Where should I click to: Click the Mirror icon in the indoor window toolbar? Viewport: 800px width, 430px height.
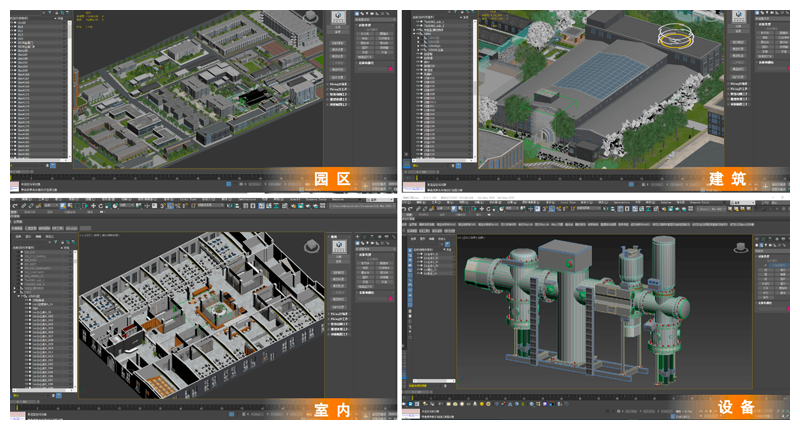[x=230, y=206]
